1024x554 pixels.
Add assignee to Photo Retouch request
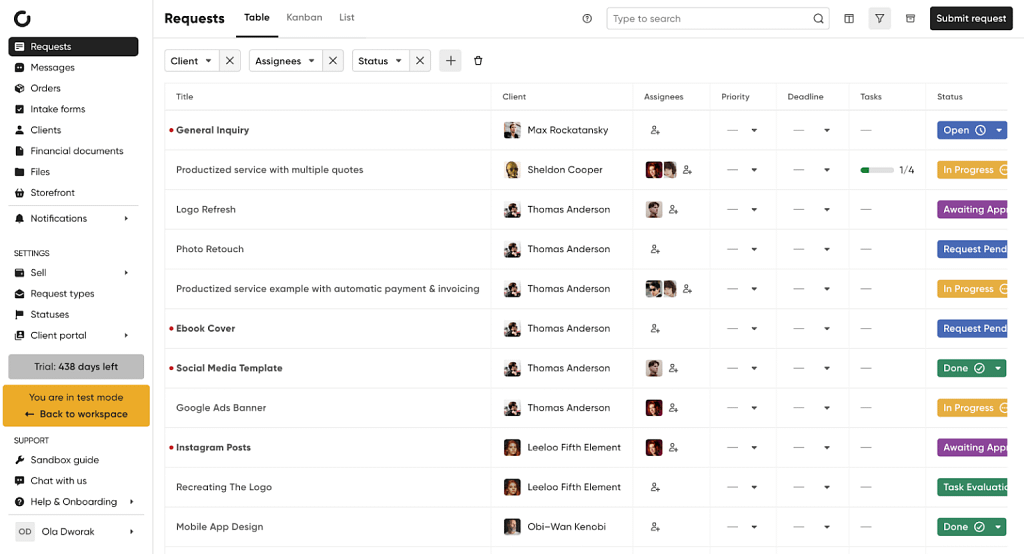point(655,249)
